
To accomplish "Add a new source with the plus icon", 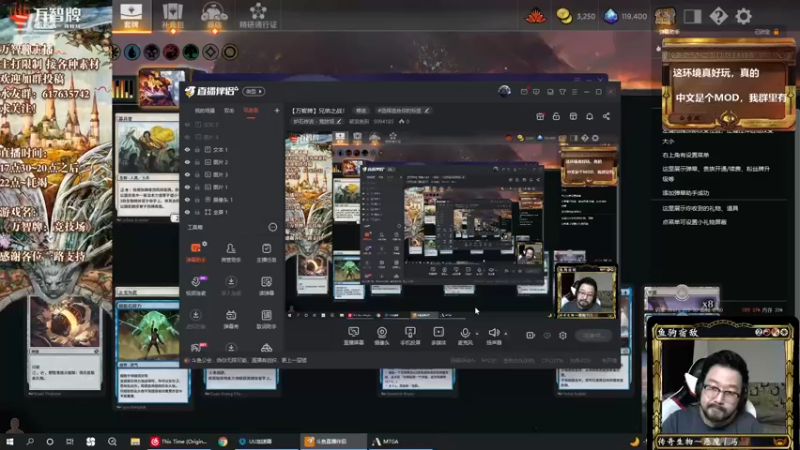I will point(277,110).
